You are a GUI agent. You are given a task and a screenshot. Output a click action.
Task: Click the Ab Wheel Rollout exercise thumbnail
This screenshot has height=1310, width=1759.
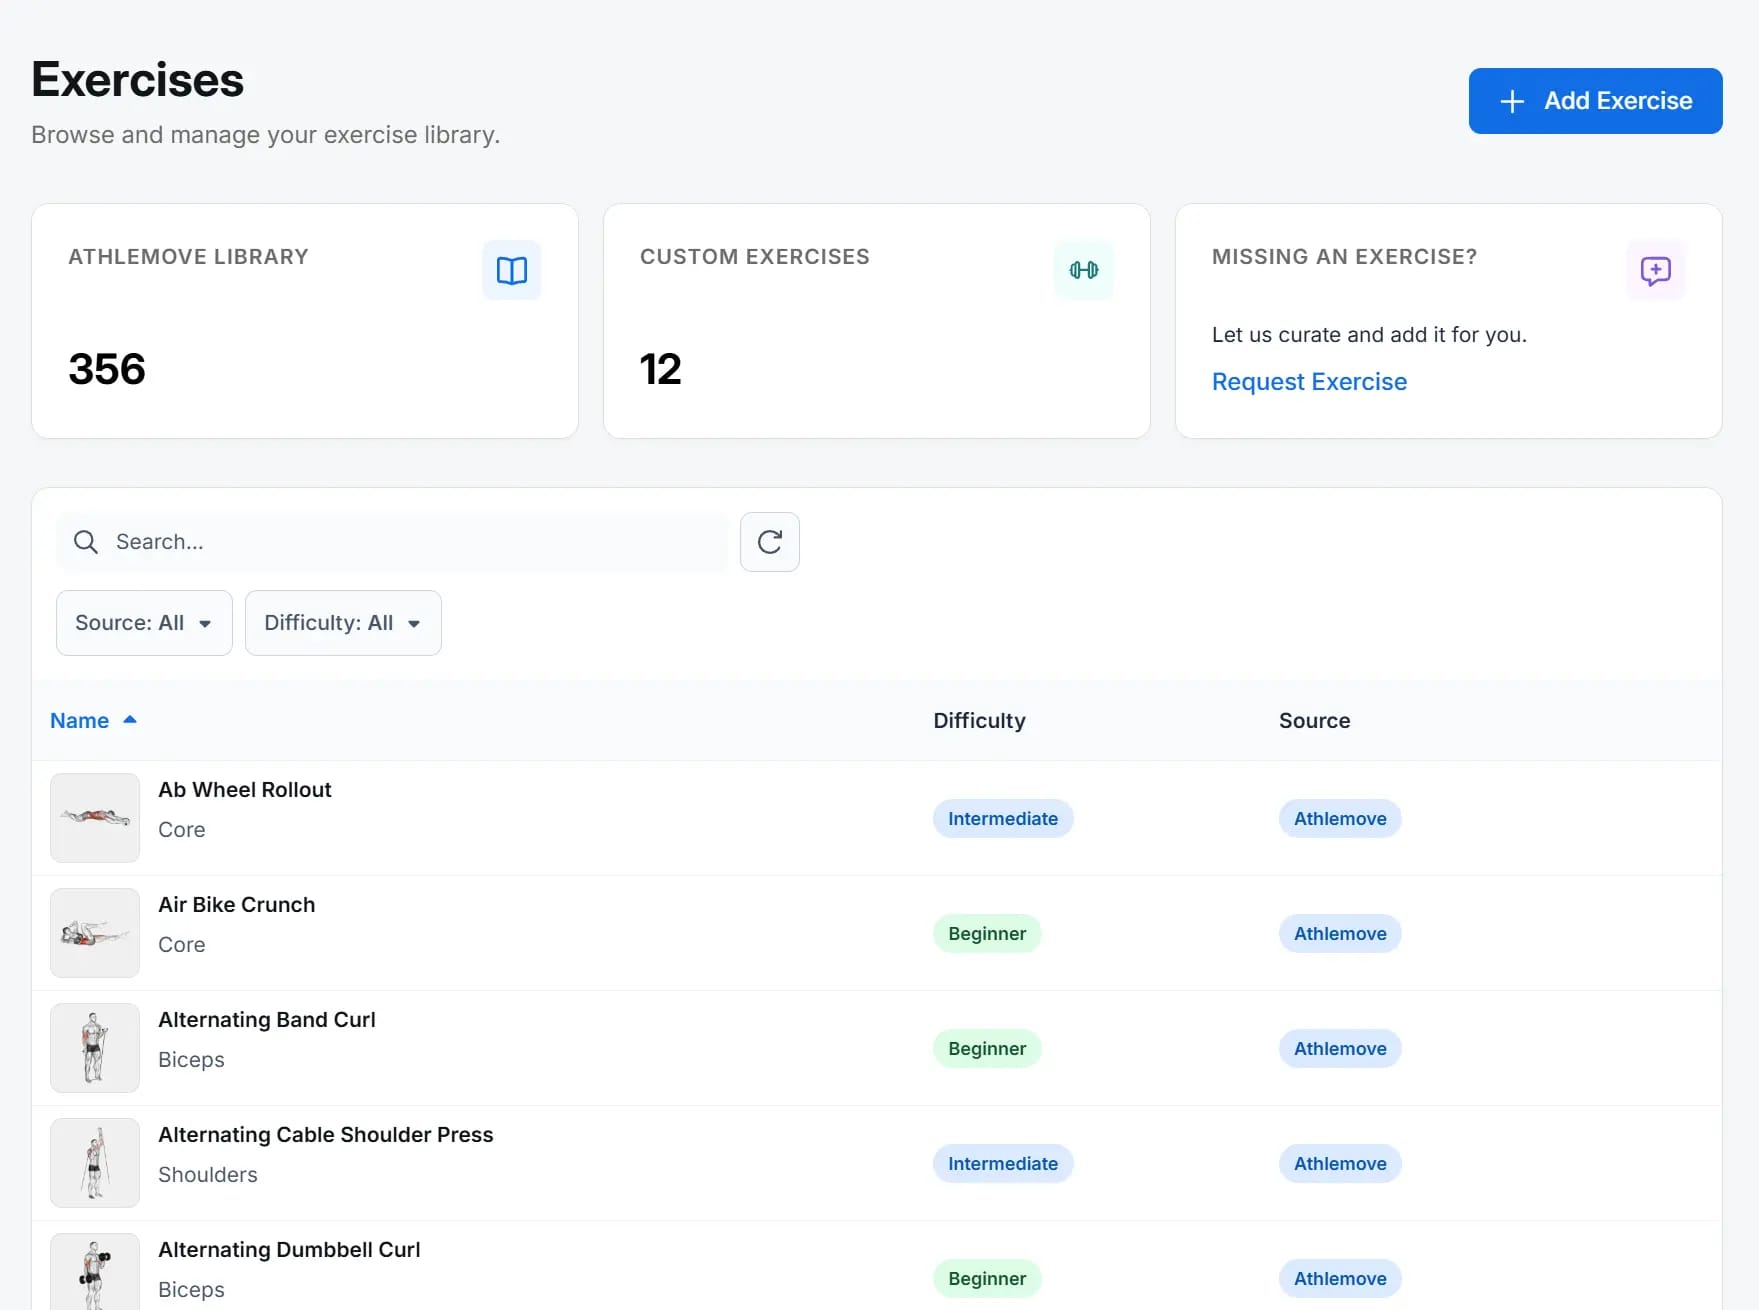click(94, 817)
